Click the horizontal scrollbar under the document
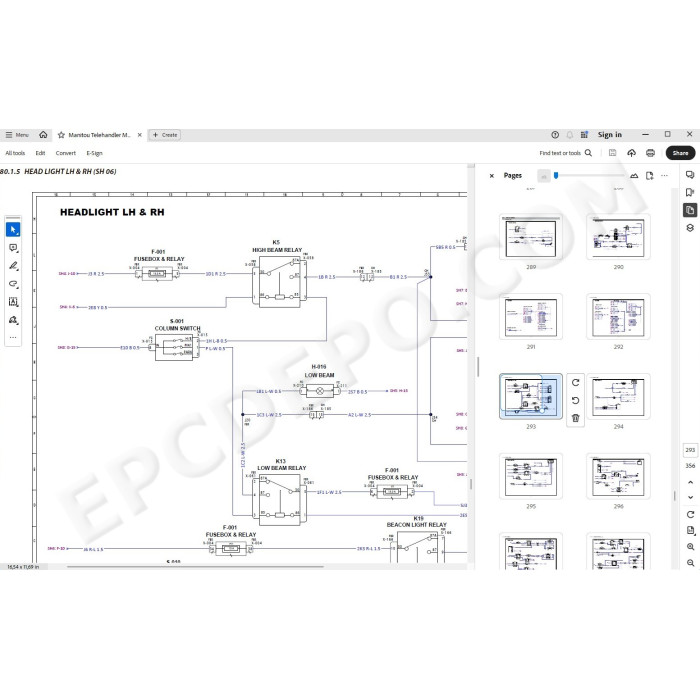Viewport: 700px width, 700px height. coord(195,567)
